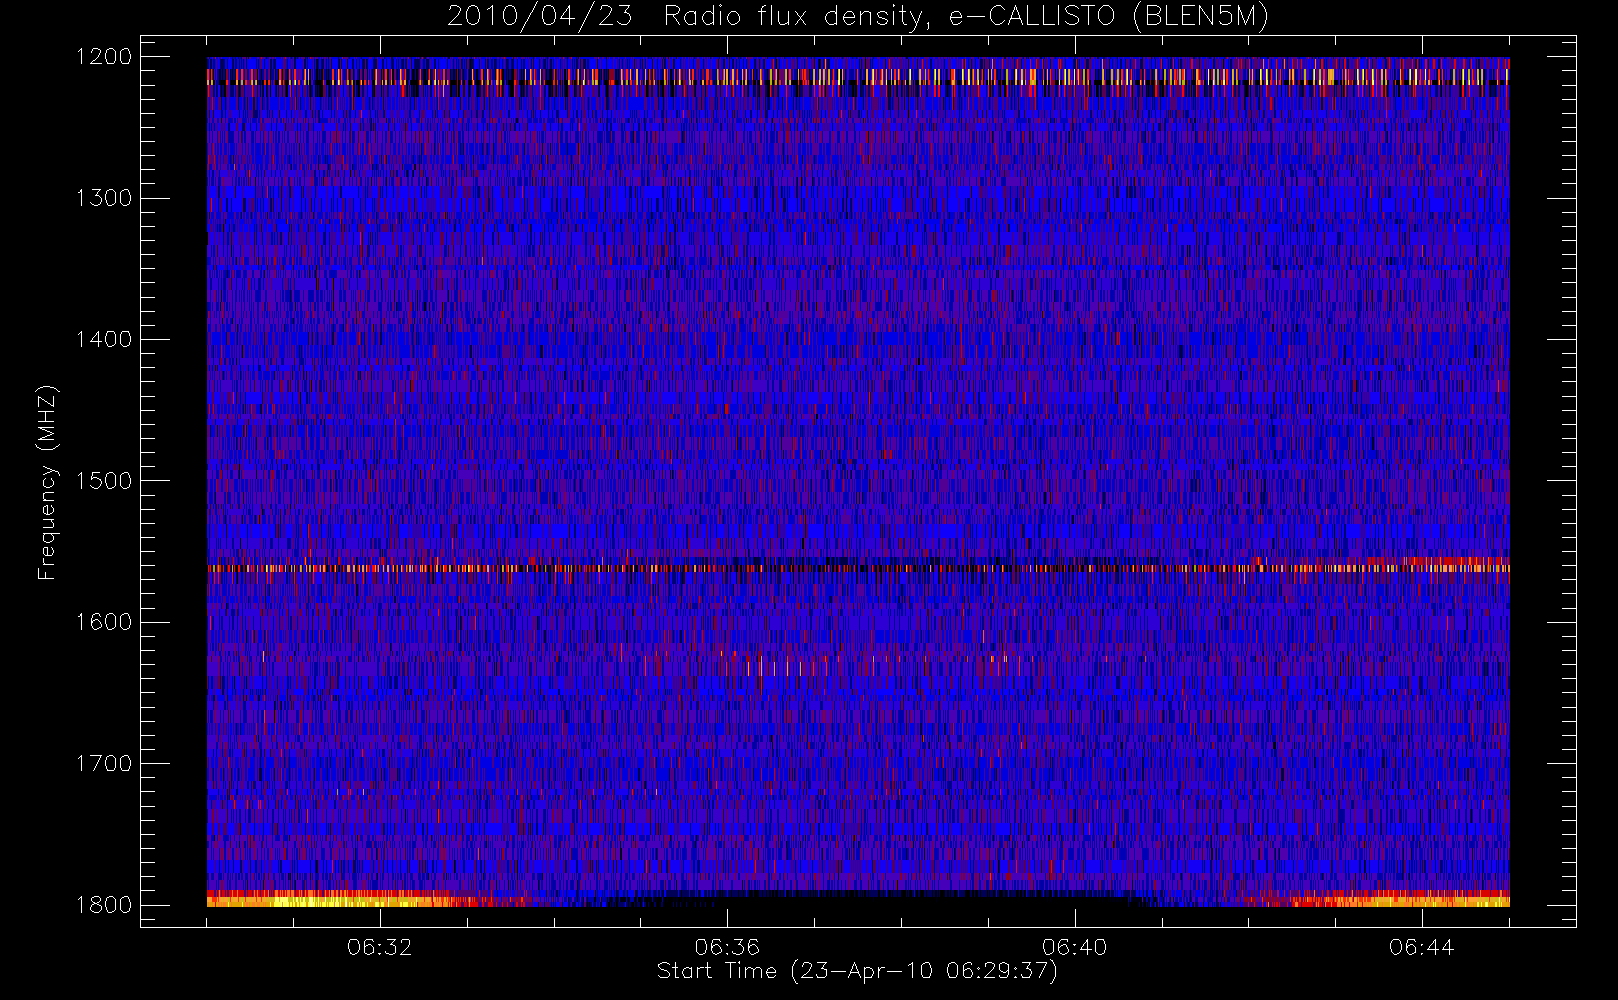Select the 1600 frequency axis label
Image resolution: width=1618 pixels, height=1000 pixels.
coord(104,622)
